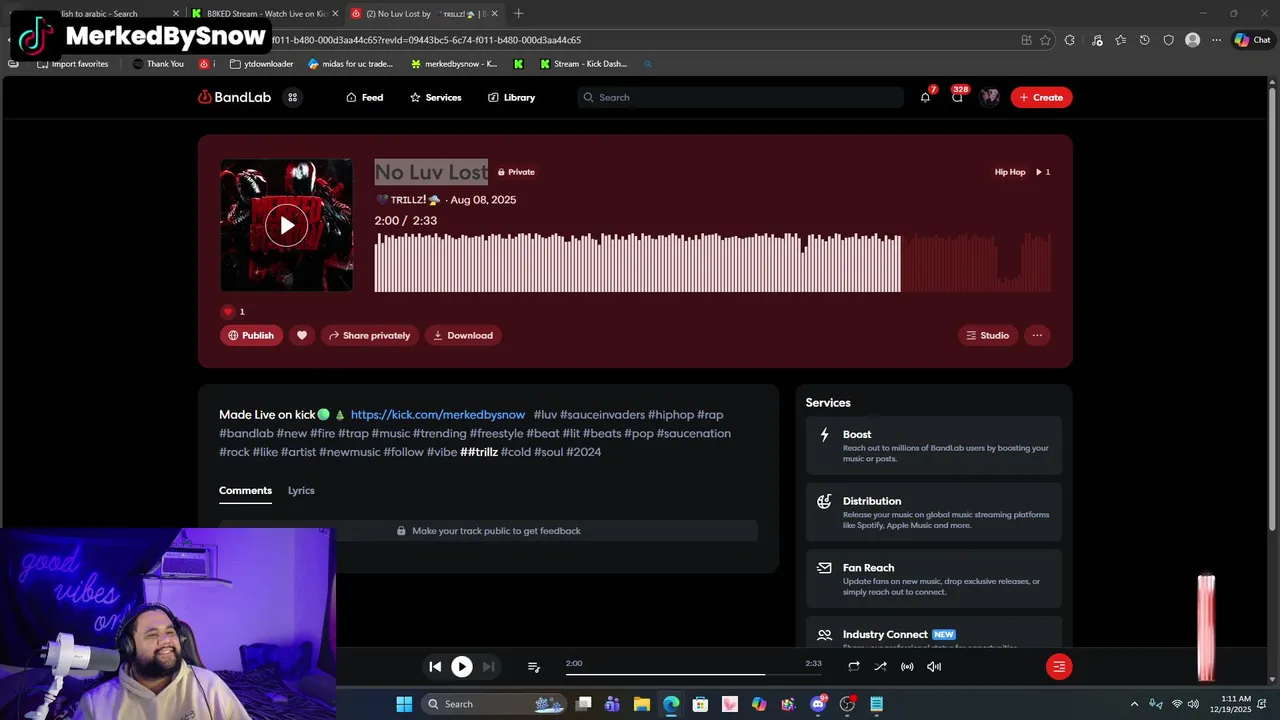This screenshot has height=720, width=1280.
Task: Play No Luv Lost from cover art
Action: (286, 225)
